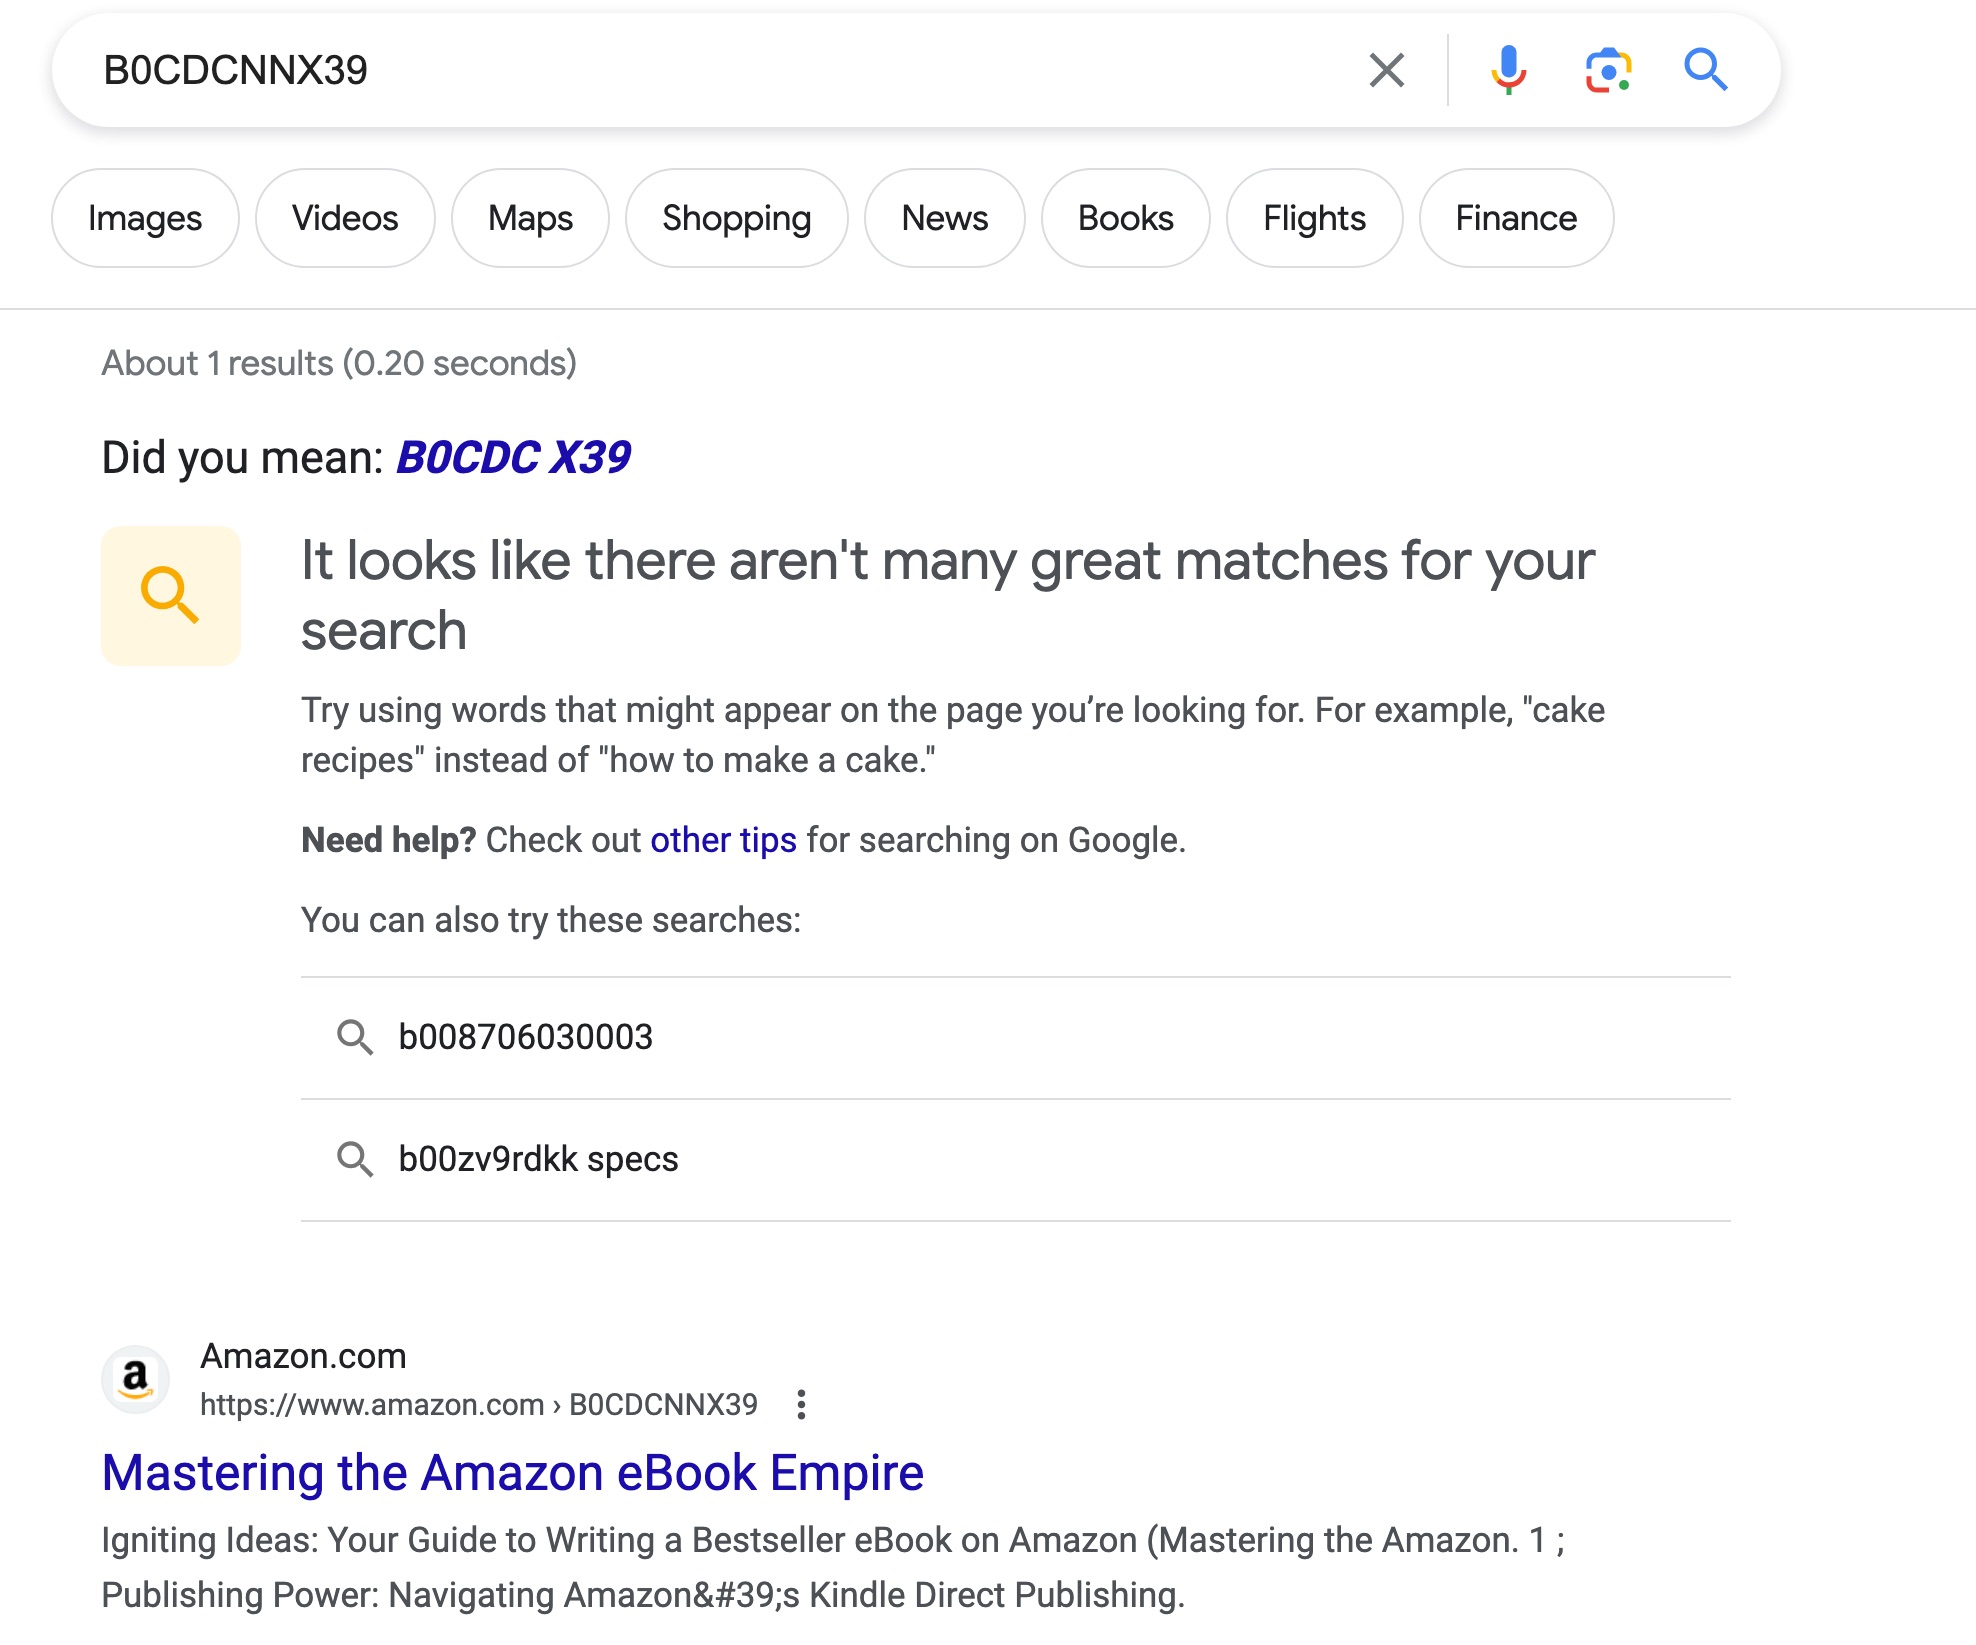The image size is (1976, 1645).
Task: Follow the 'B0CDC X39' suggested spelling link
Action: pyautogui.click(x=514, y=457)
